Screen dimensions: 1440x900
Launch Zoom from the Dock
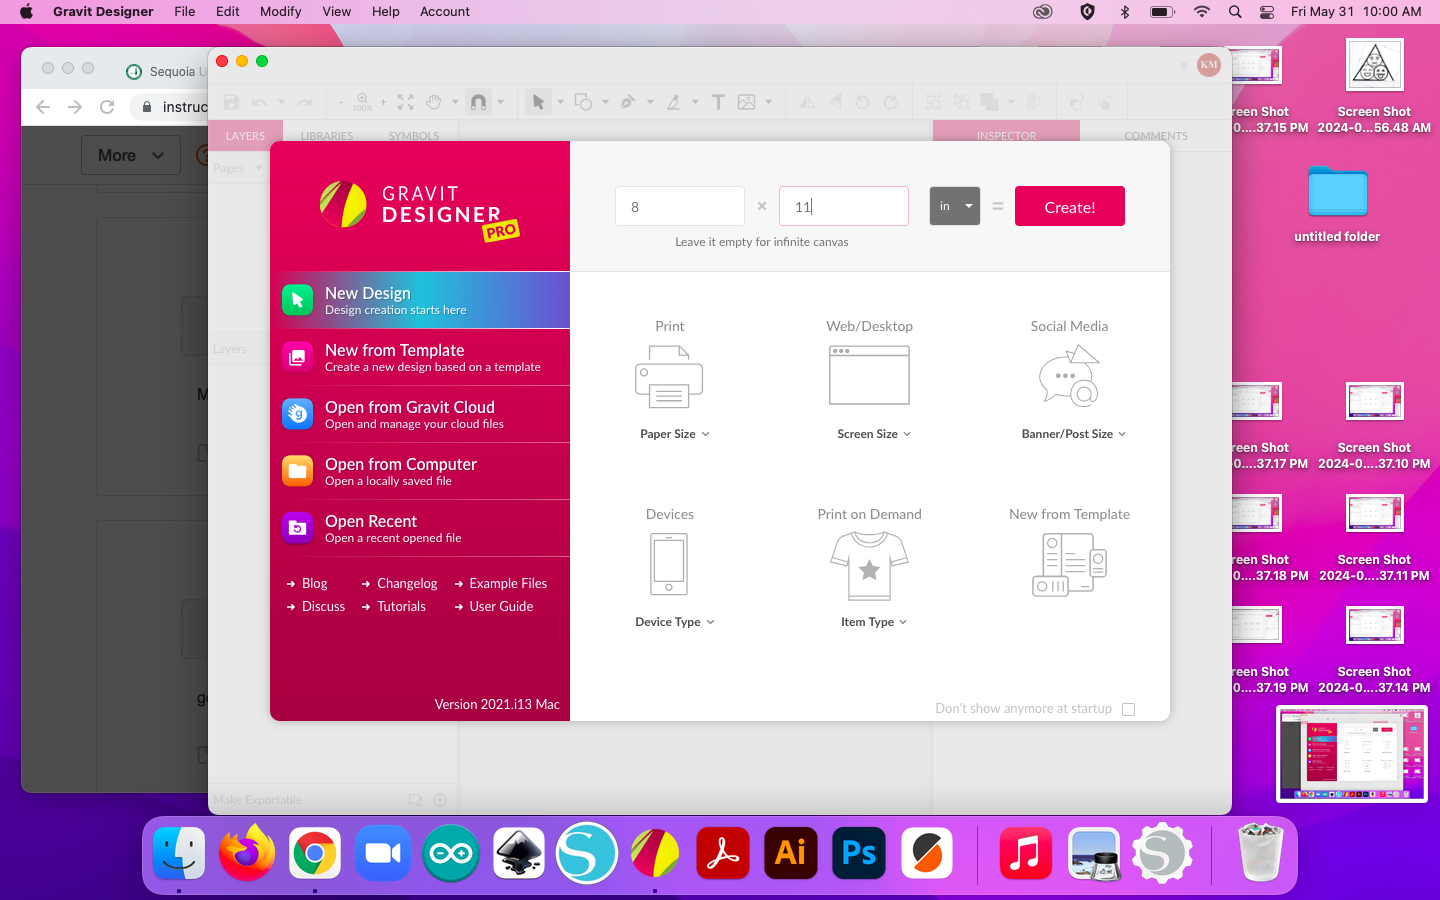[382, 853]
